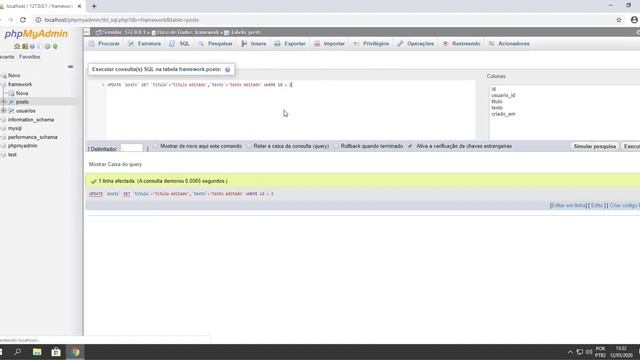The width and height of the screenshot is (640, 360).
Task: Click the browser address bar URL
Action: [122, 20]
